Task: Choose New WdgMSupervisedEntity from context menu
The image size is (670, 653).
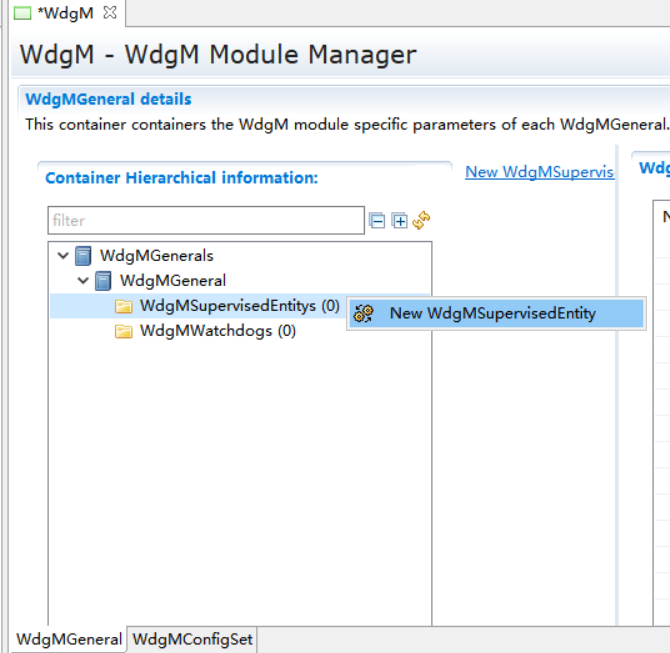Action: (492, 313)
